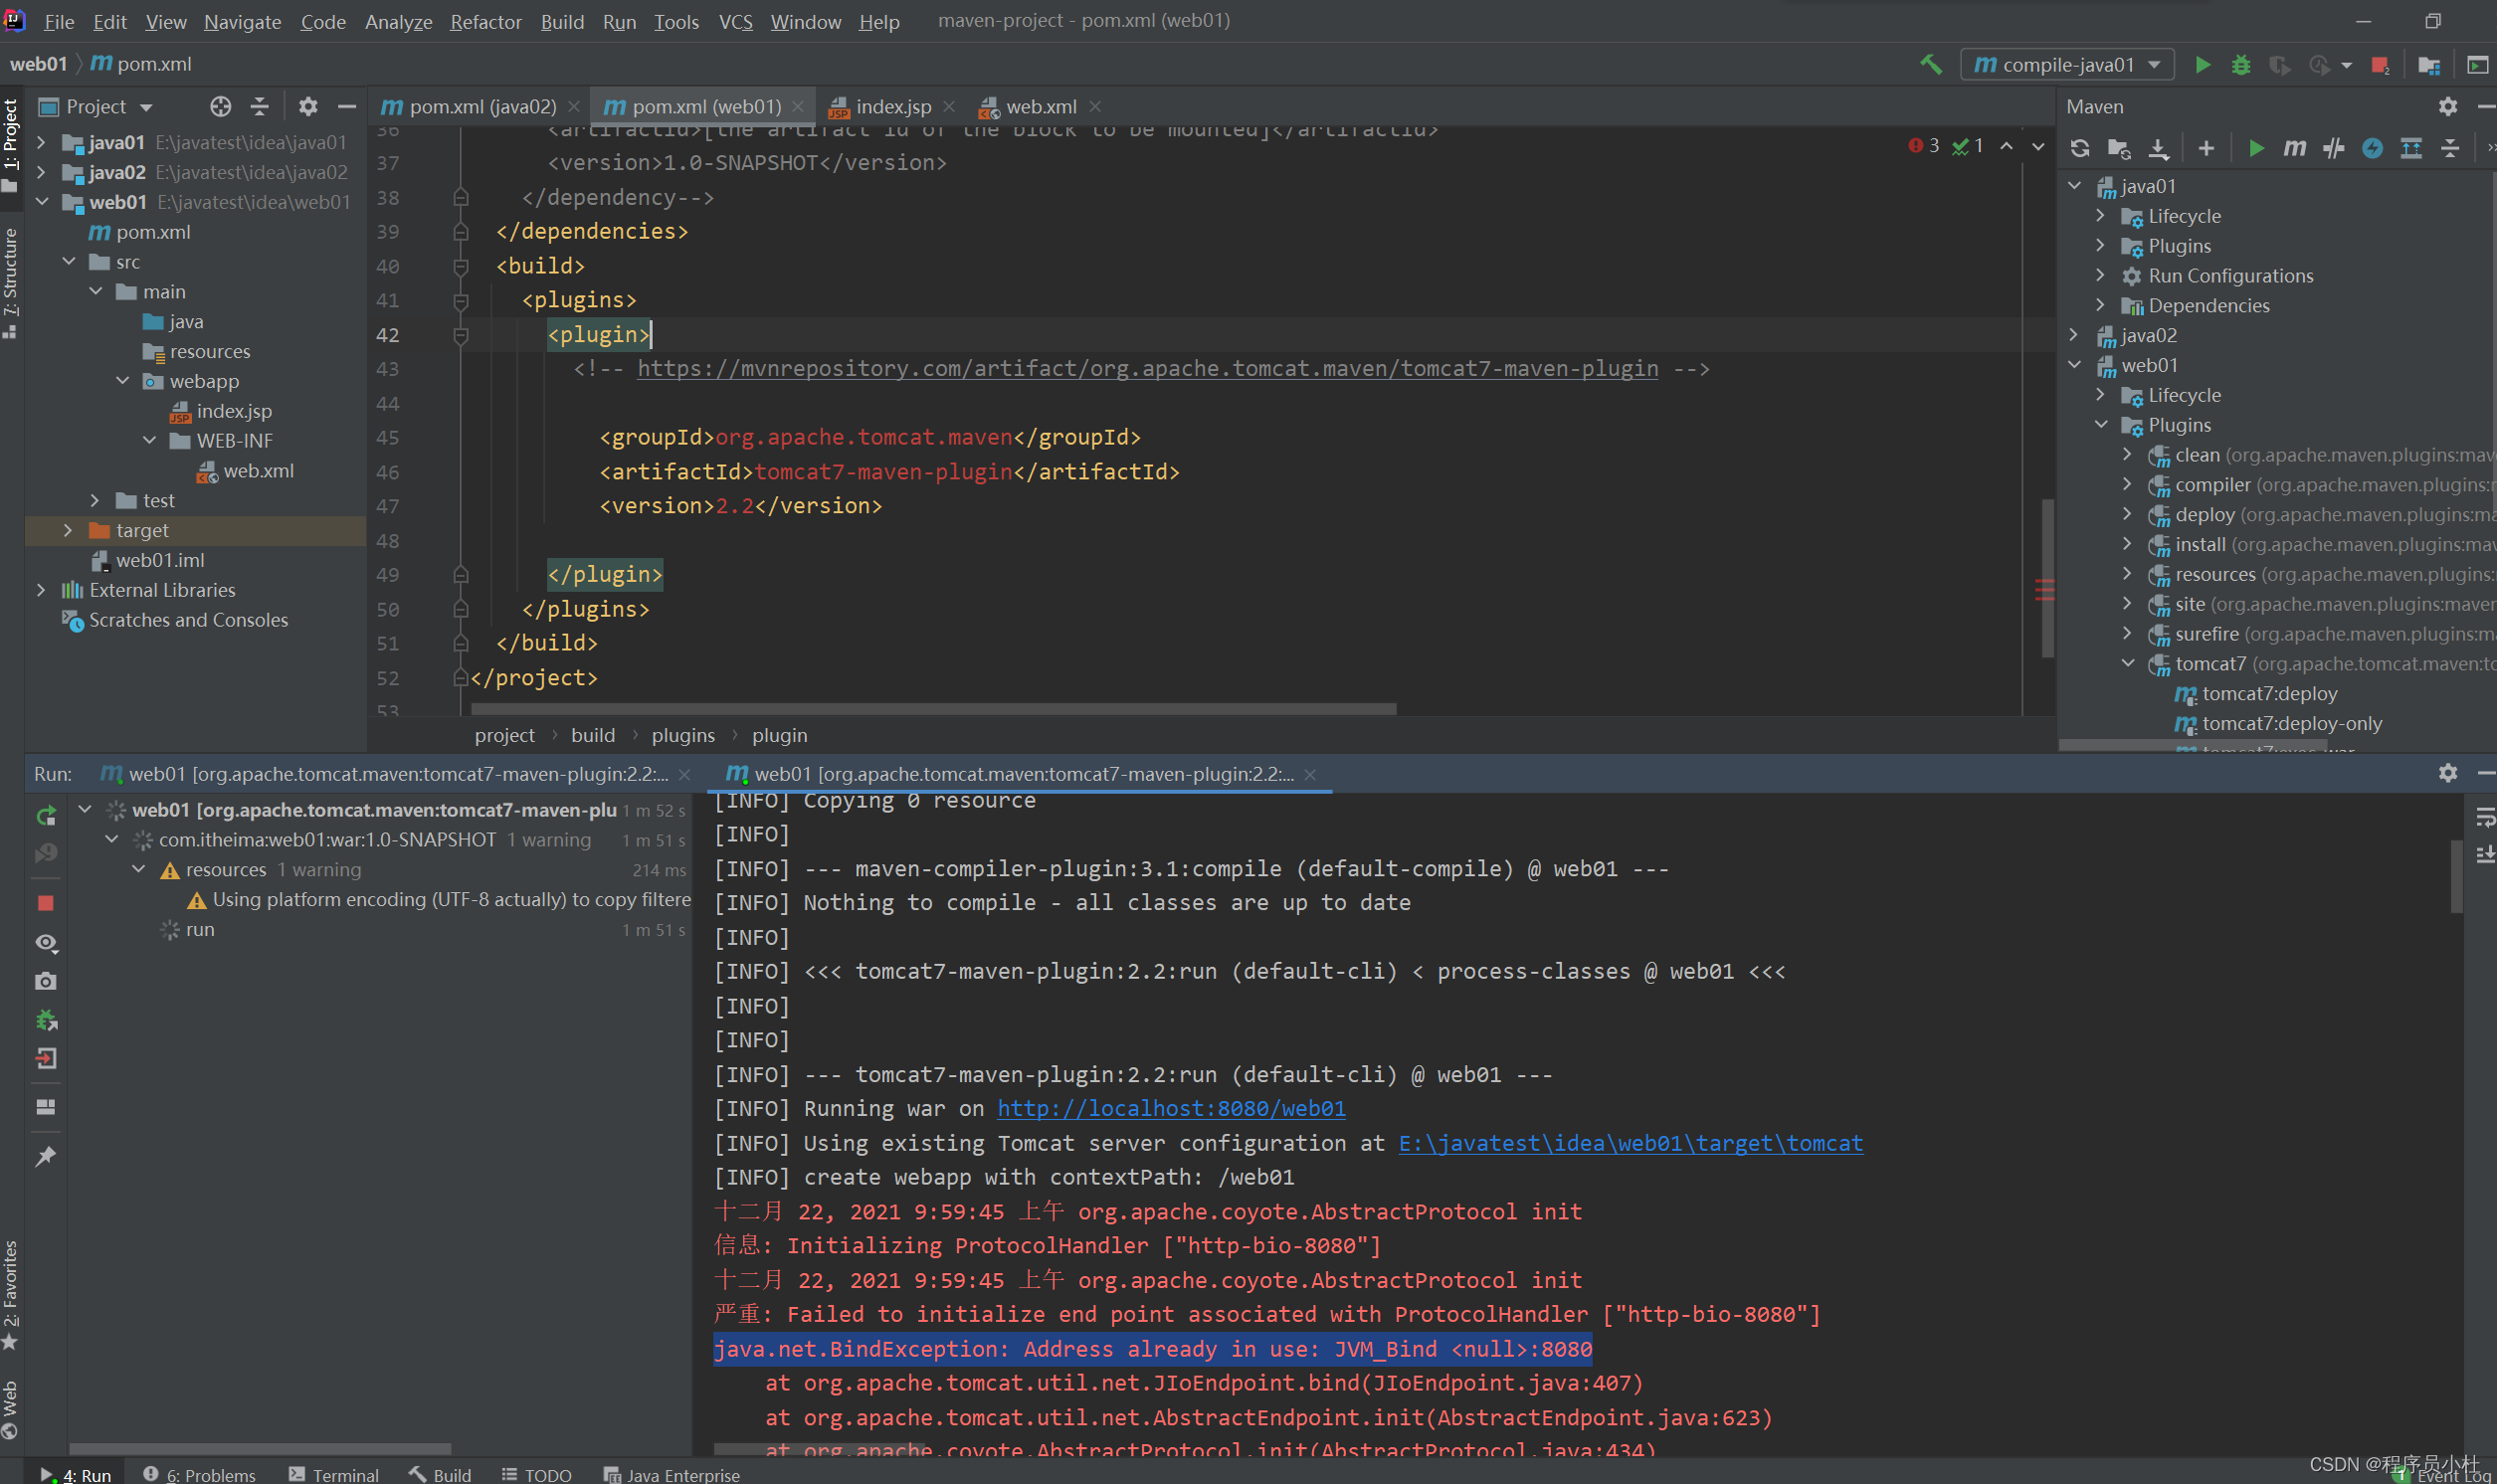Expand the java01 project folder
Viewport: 2497px width, 1484px height.
[x=41, y=142]
